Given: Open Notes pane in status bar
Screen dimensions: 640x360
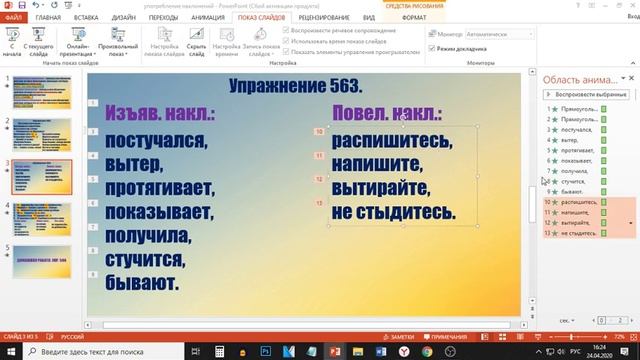Looking at the screenshot, I should click(398, 337).
